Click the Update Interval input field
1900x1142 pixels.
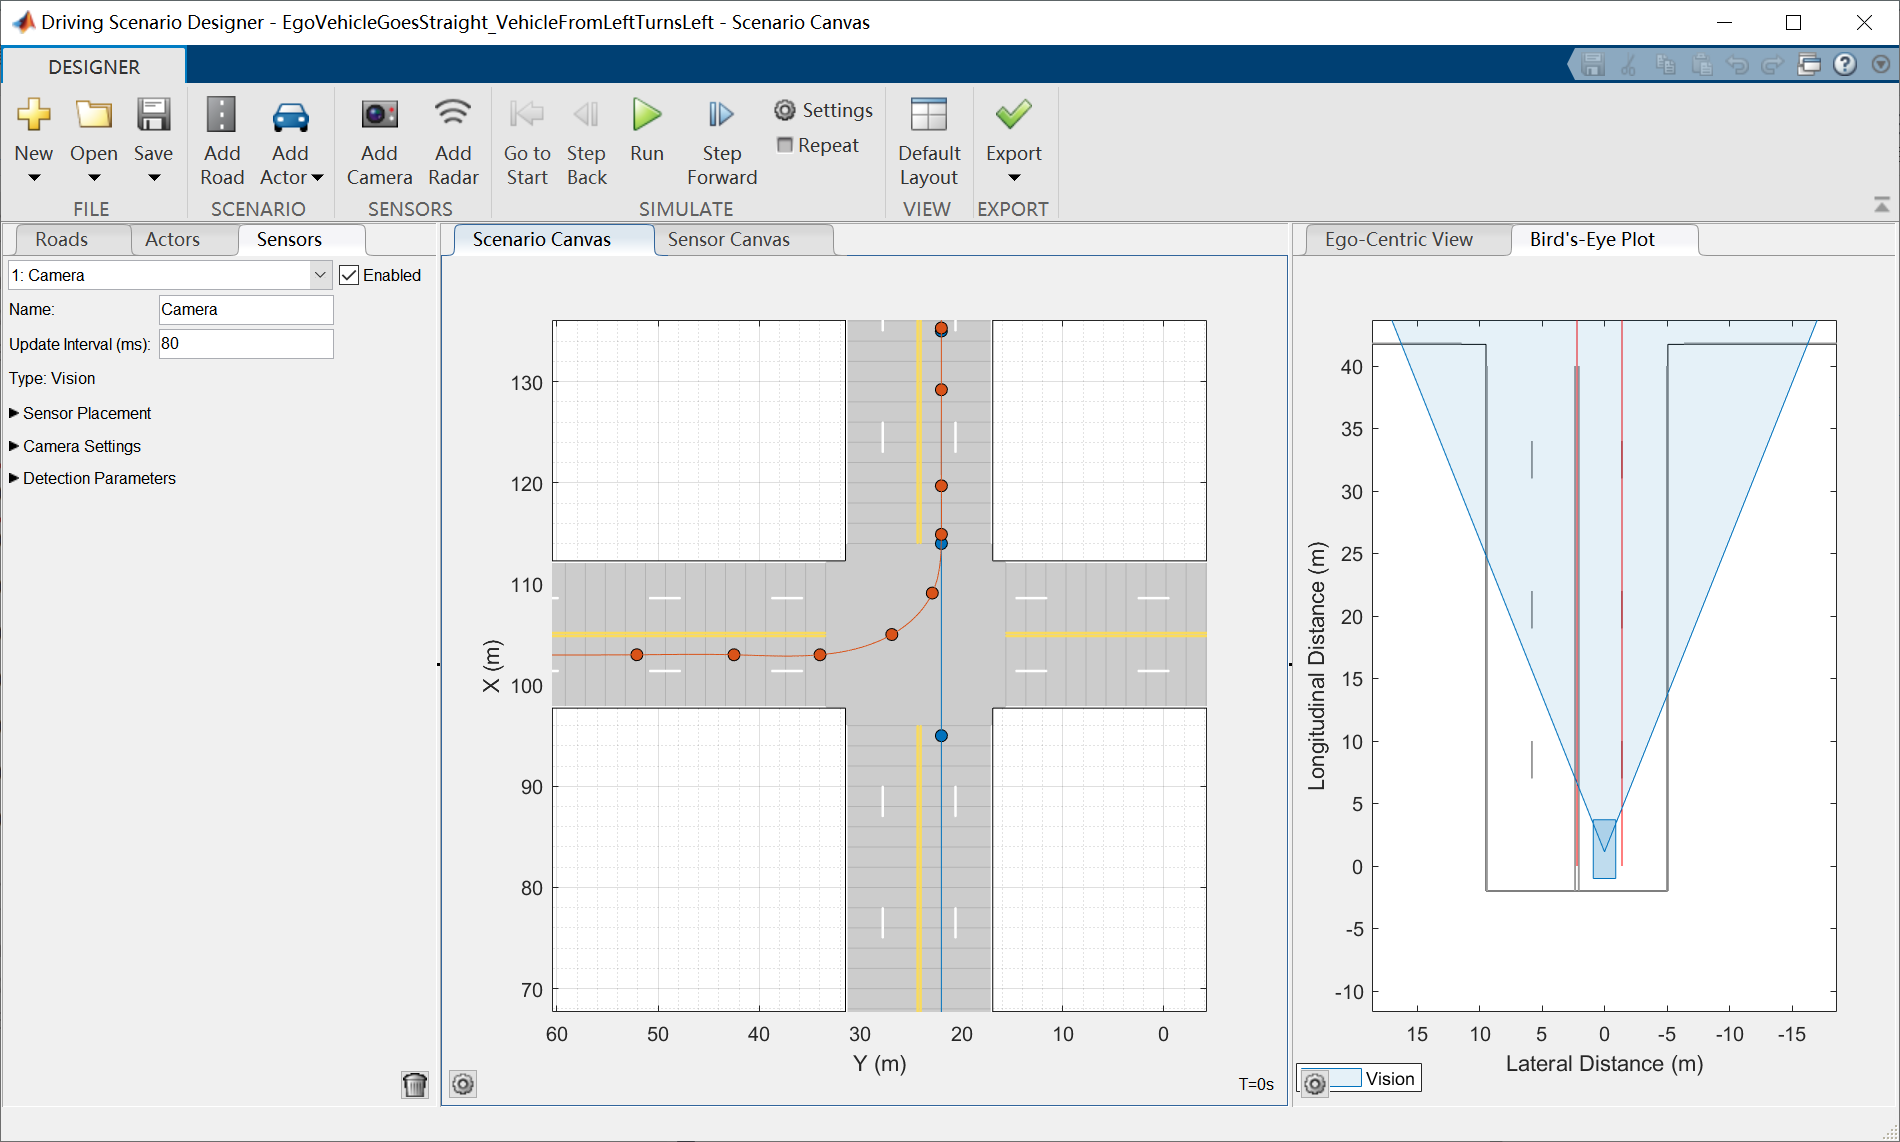[246, 343]
